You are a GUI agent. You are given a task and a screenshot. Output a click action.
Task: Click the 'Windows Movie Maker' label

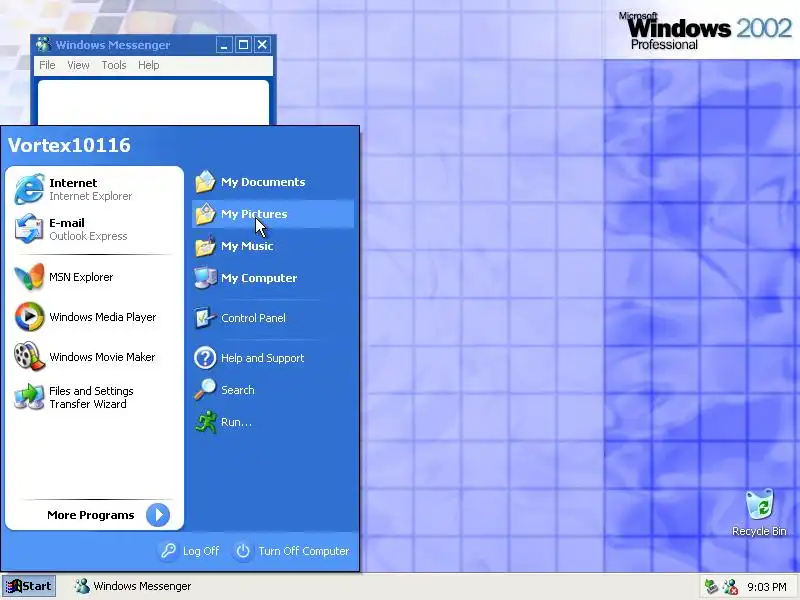pos(102,357)
